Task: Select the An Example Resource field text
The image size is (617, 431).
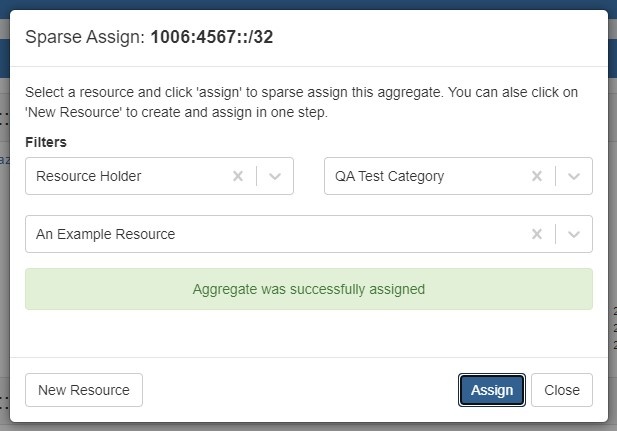Action: (x=106, y=234)
